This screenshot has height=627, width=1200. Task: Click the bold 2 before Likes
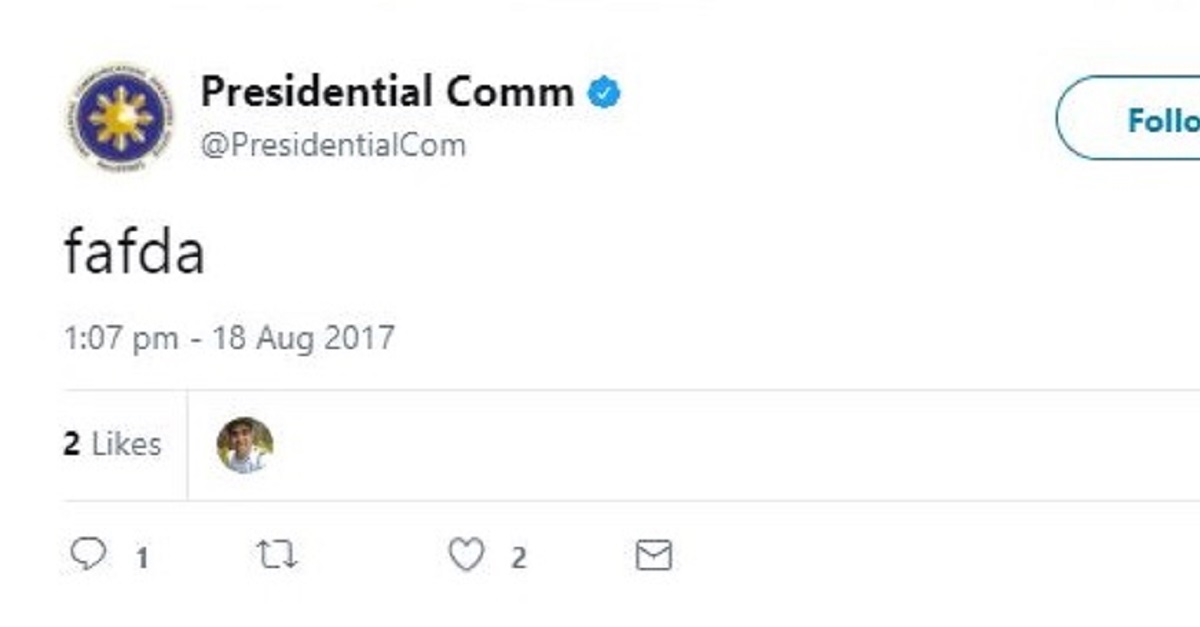point(71,444)
